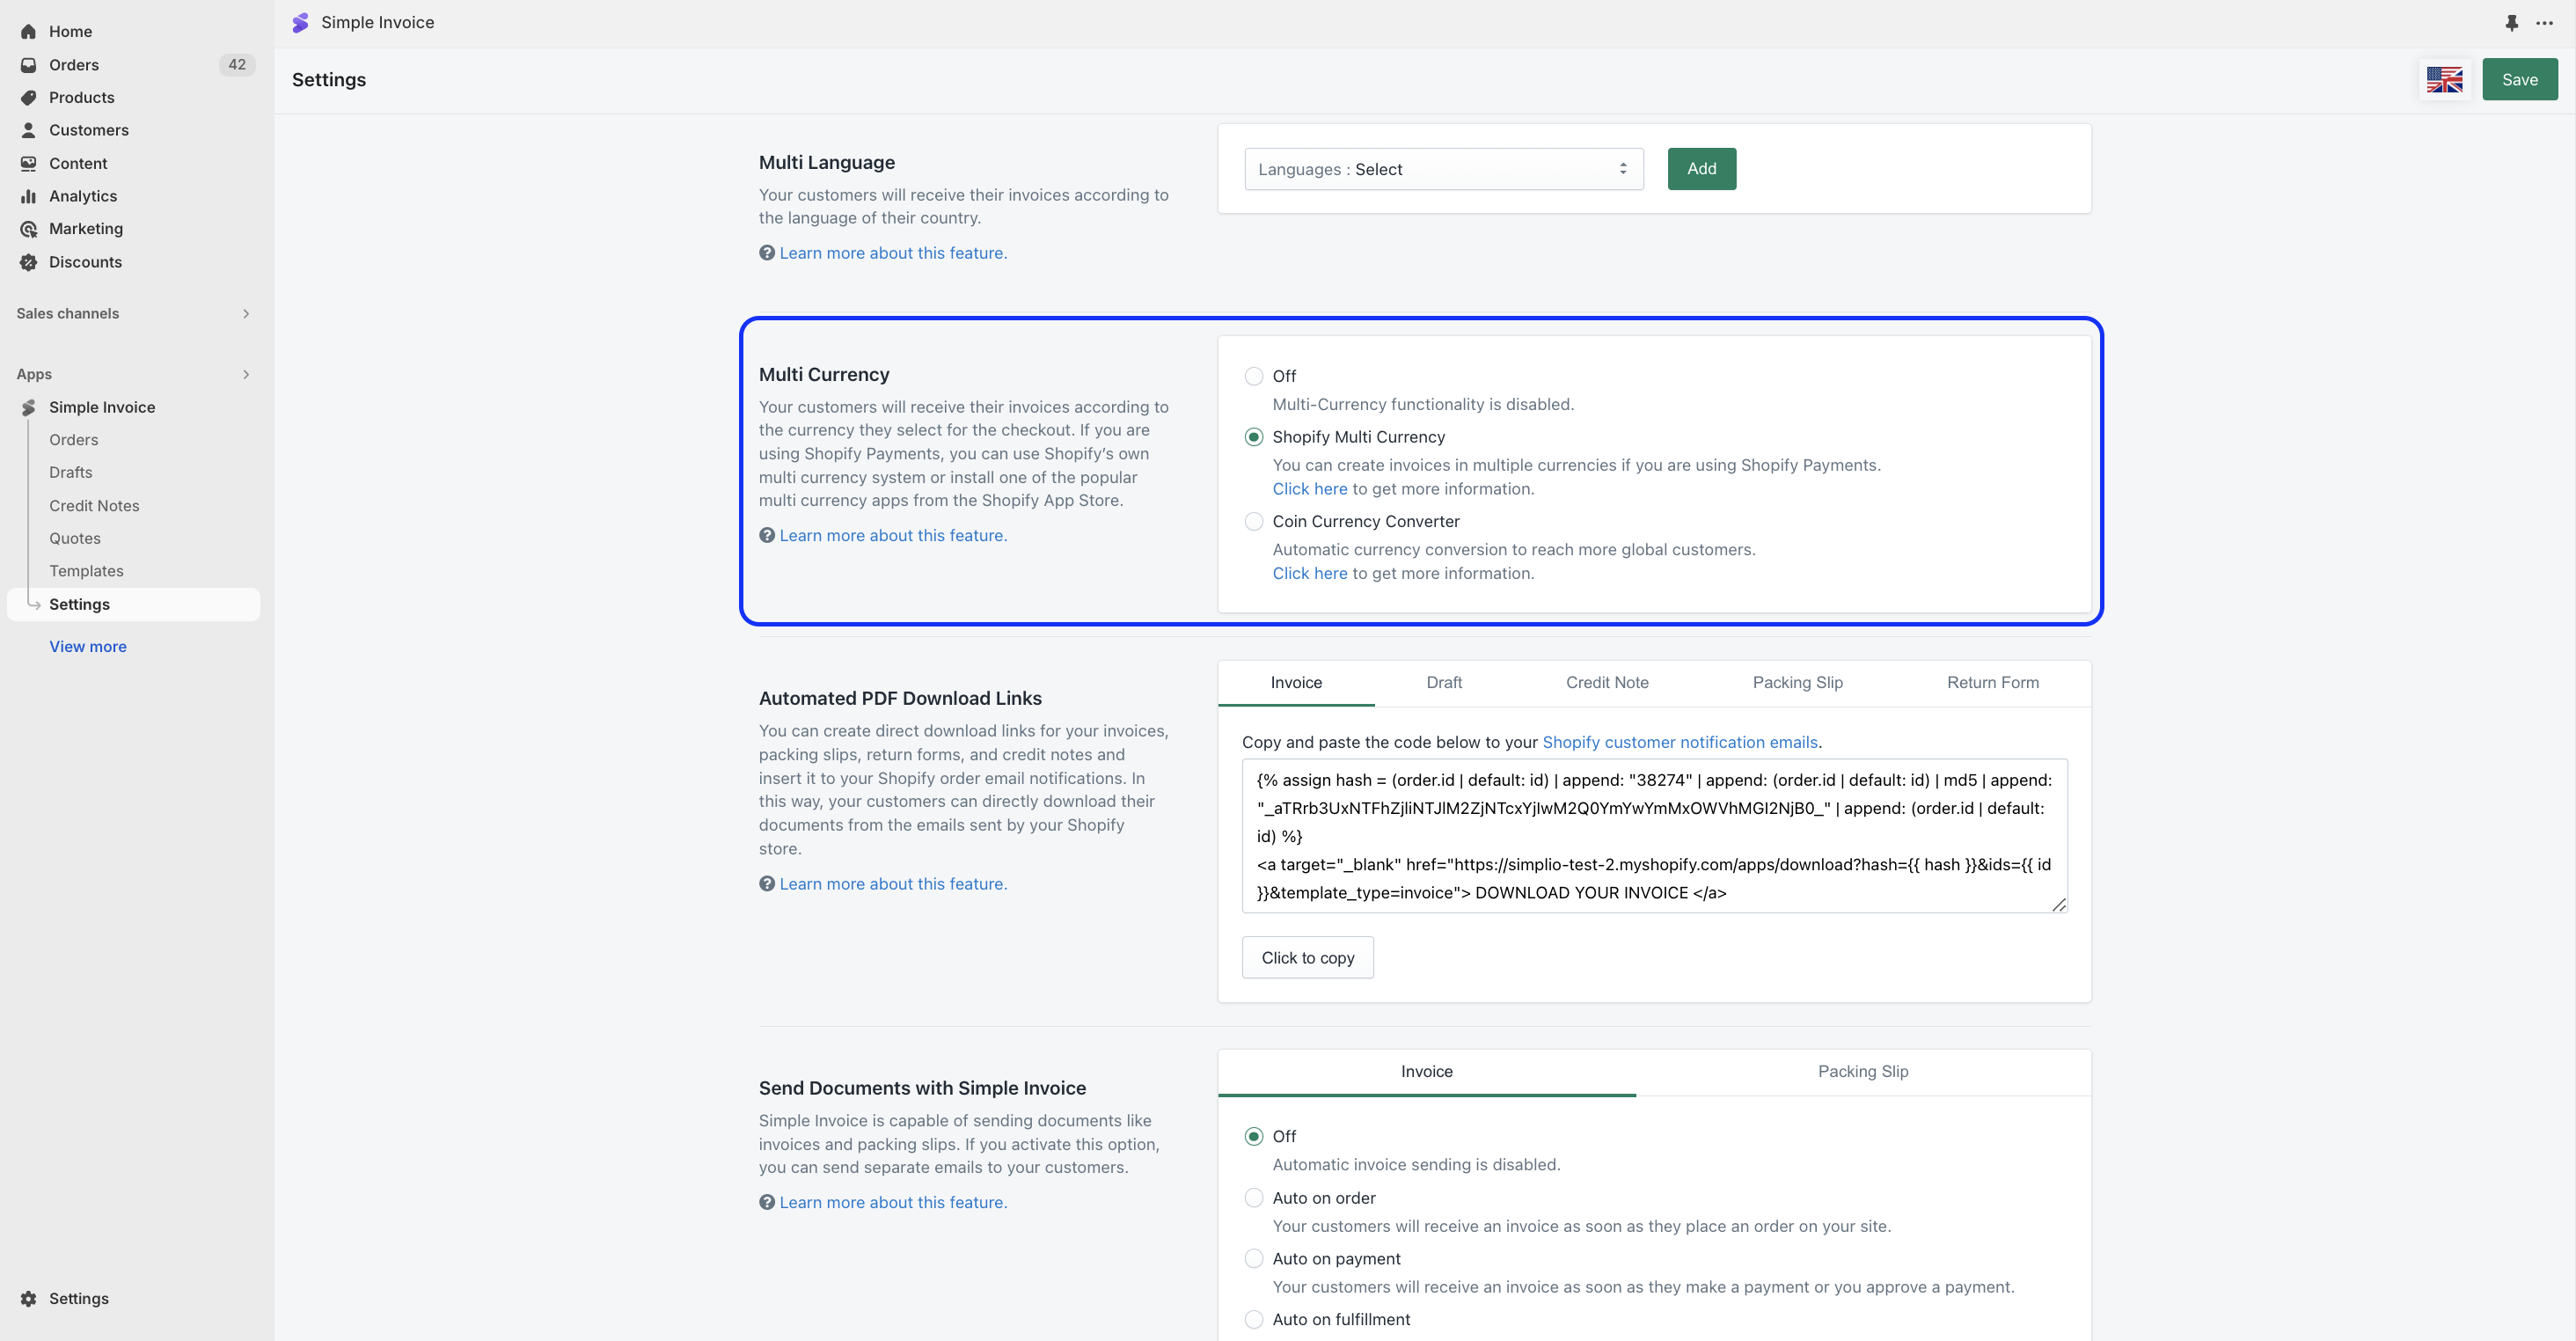This screenshot has width=2576, height=1341.
Task: Click the Analytics bar chart icon
Action: 28,196
